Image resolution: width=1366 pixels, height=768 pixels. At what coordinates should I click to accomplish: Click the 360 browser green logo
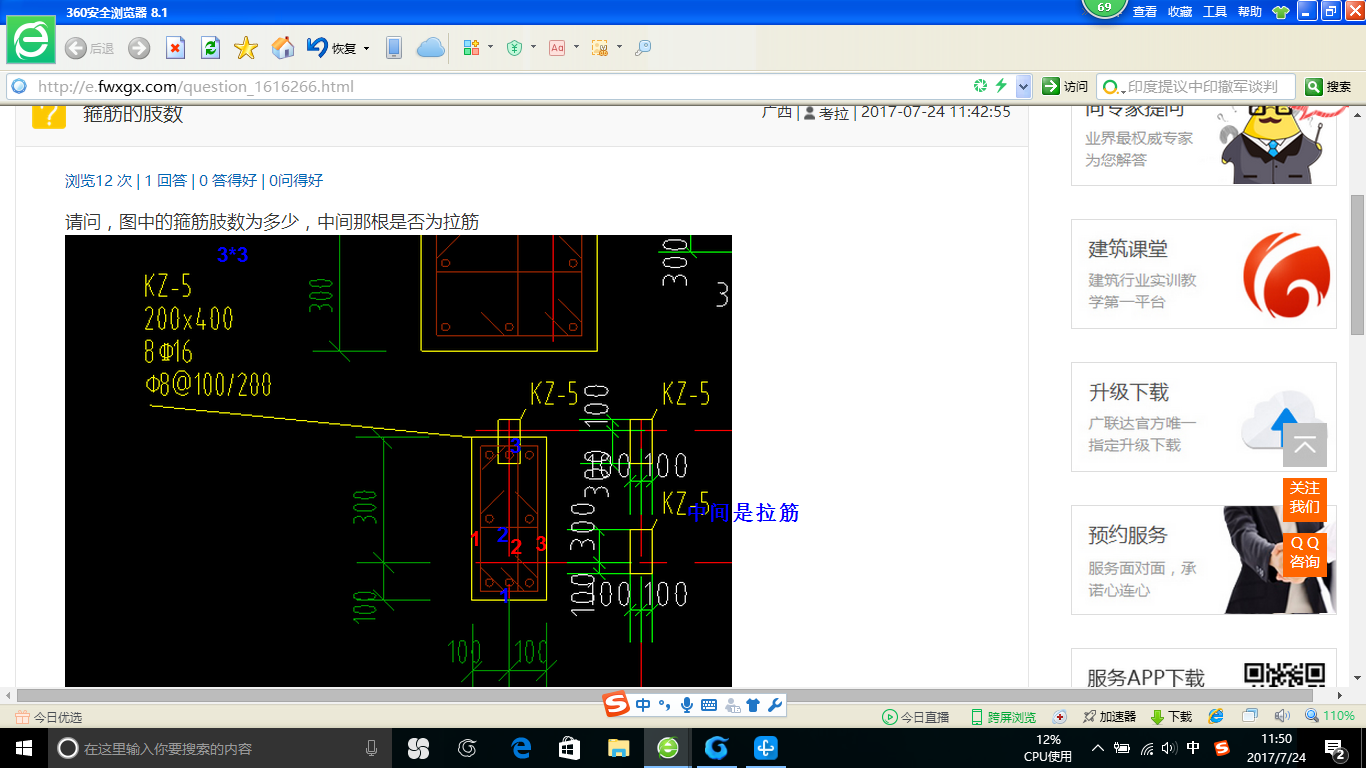[31, 41]
